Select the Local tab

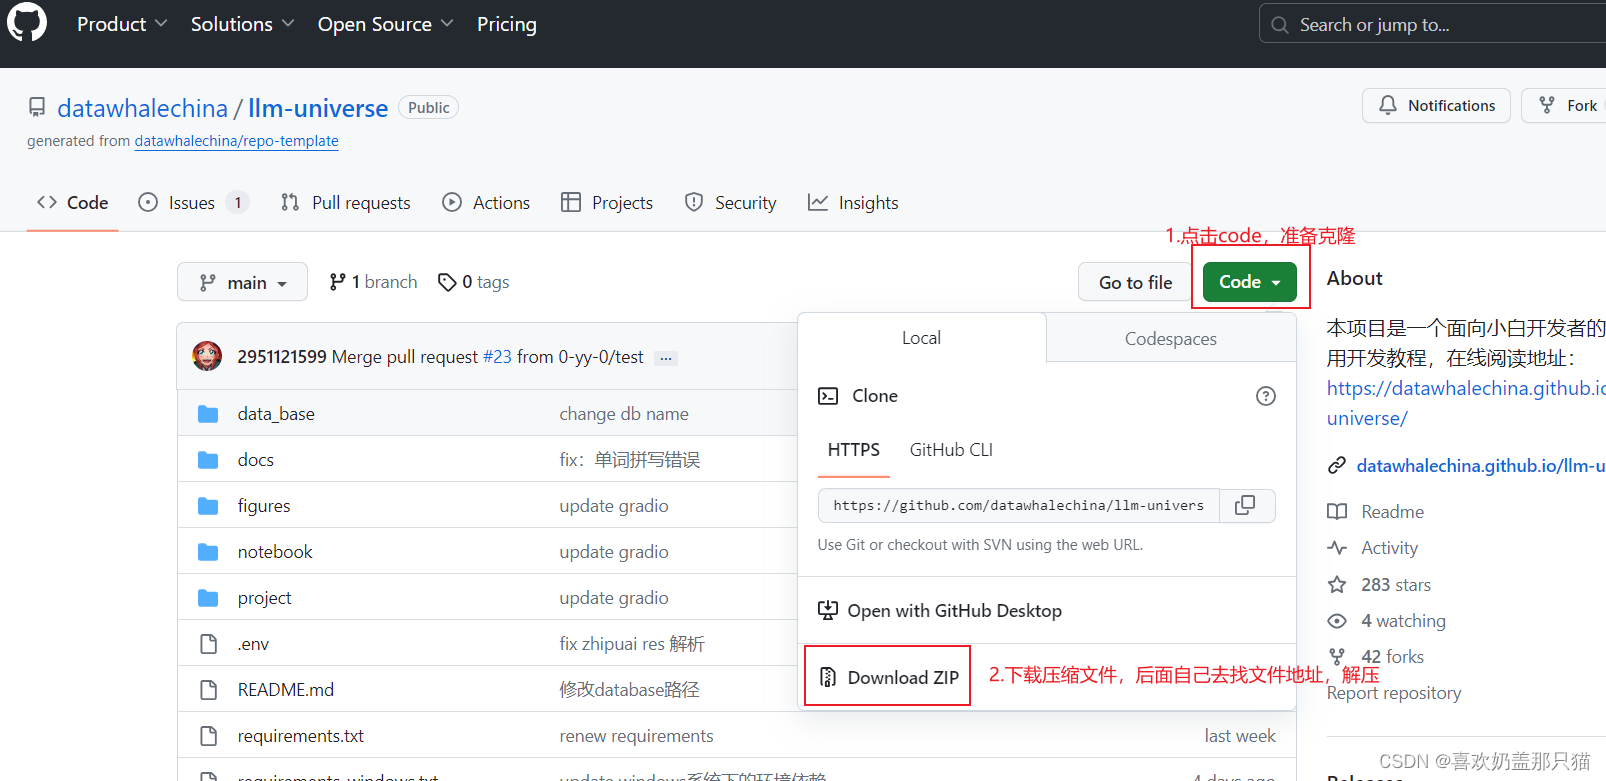point(921,338)
